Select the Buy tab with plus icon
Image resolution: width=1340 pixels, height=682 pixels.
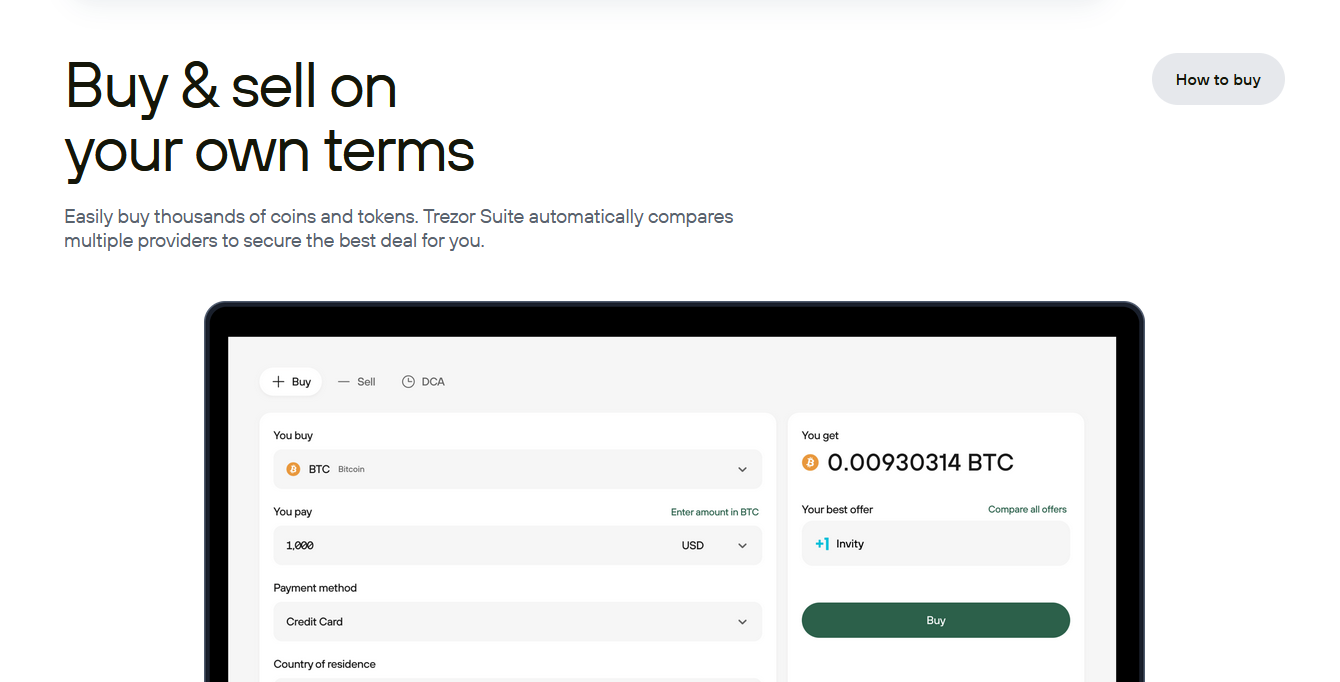coord(291,382)
